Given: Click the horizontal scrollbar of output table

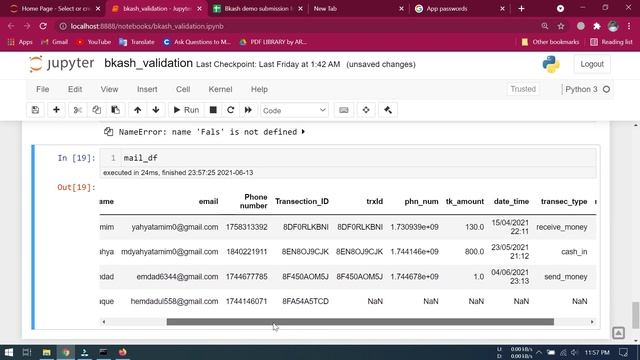Looking at the screenshot, I should [x=360, y=322].
